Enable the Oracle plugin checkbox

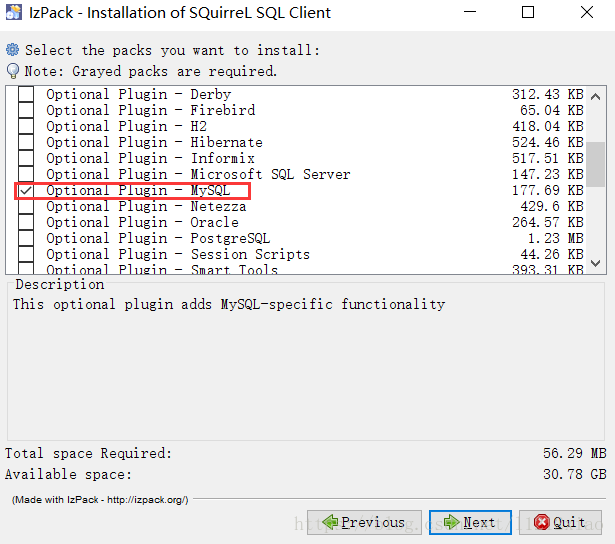[x=26, y=223]
